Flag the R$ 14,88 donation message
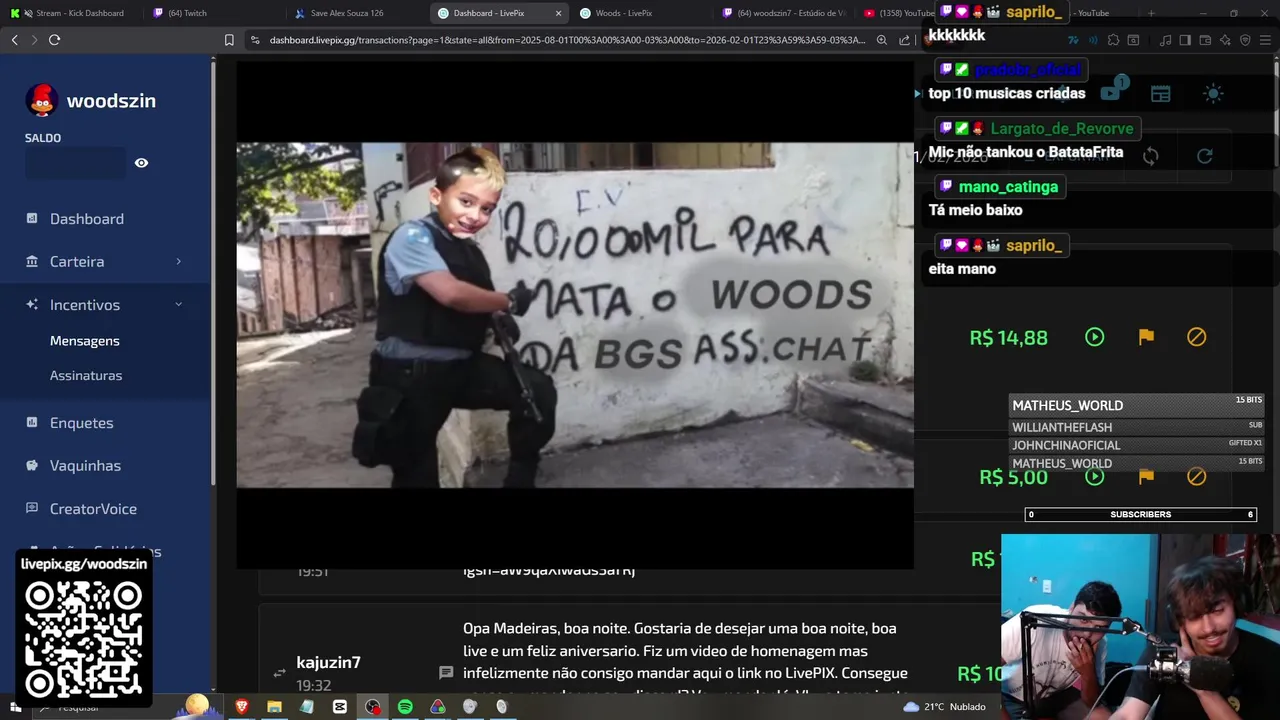 click(x=1146, y=337)
